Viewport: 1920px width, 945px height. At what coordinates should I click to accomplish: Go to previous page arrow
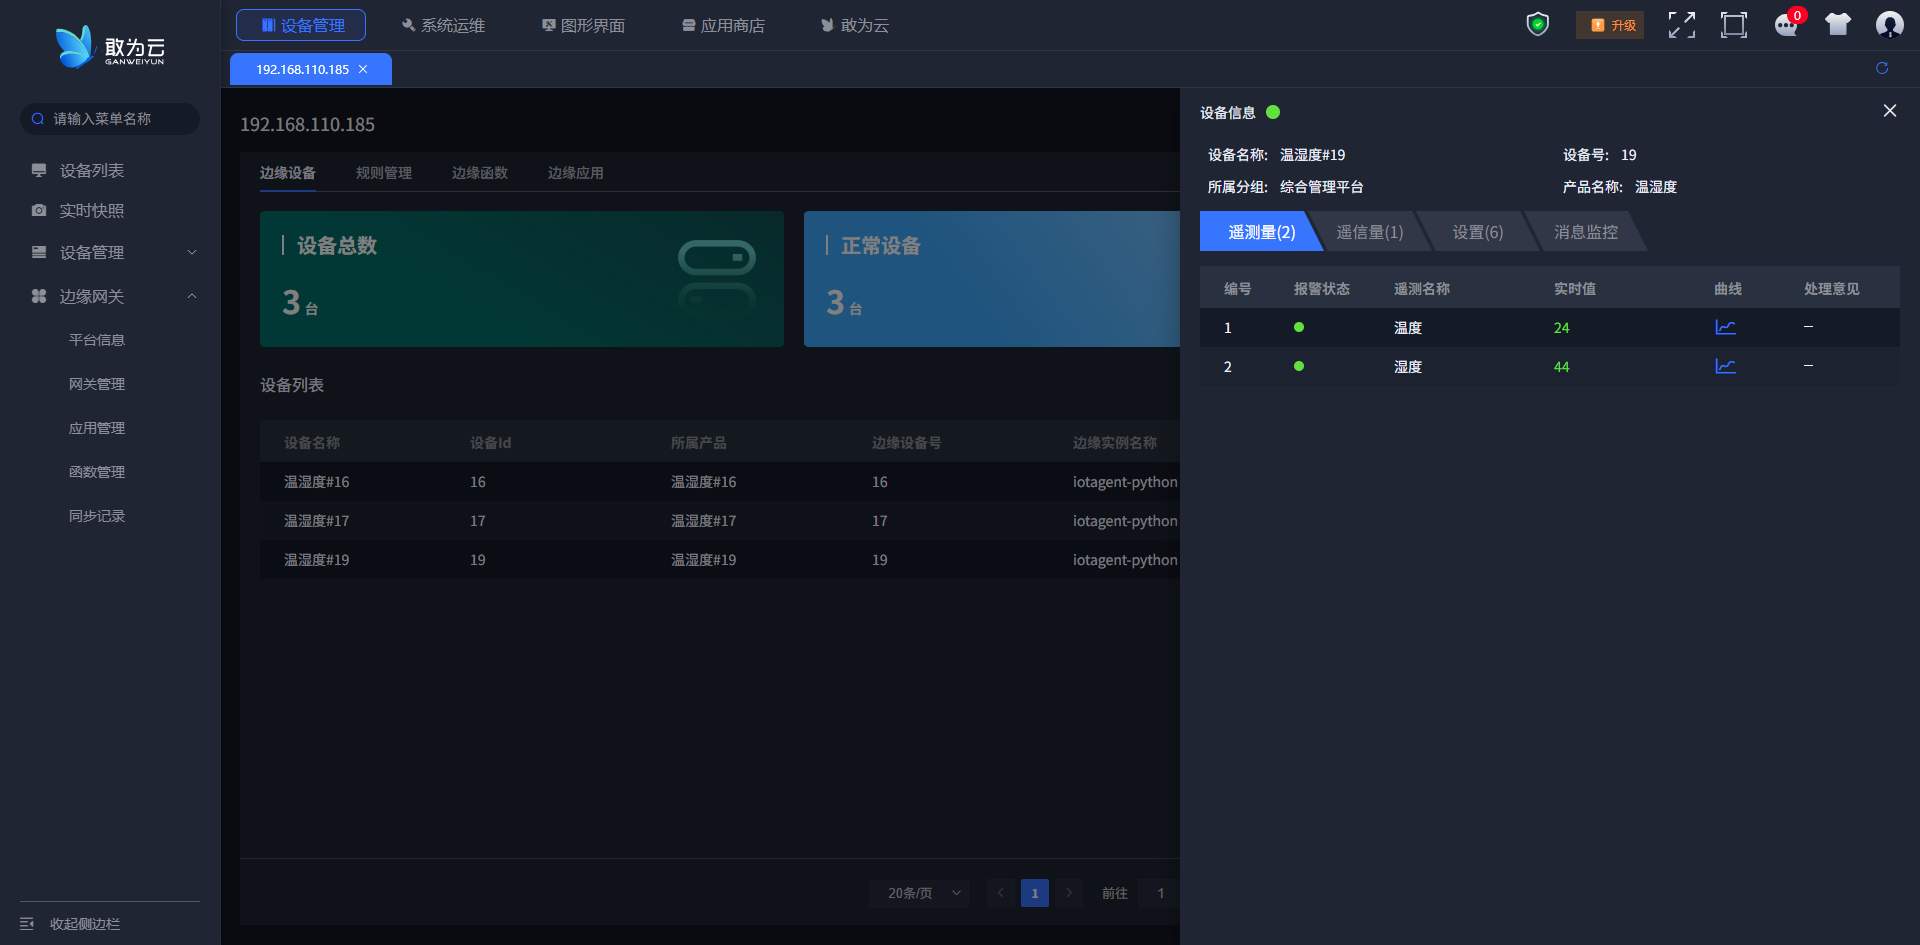click(1000, 893)
